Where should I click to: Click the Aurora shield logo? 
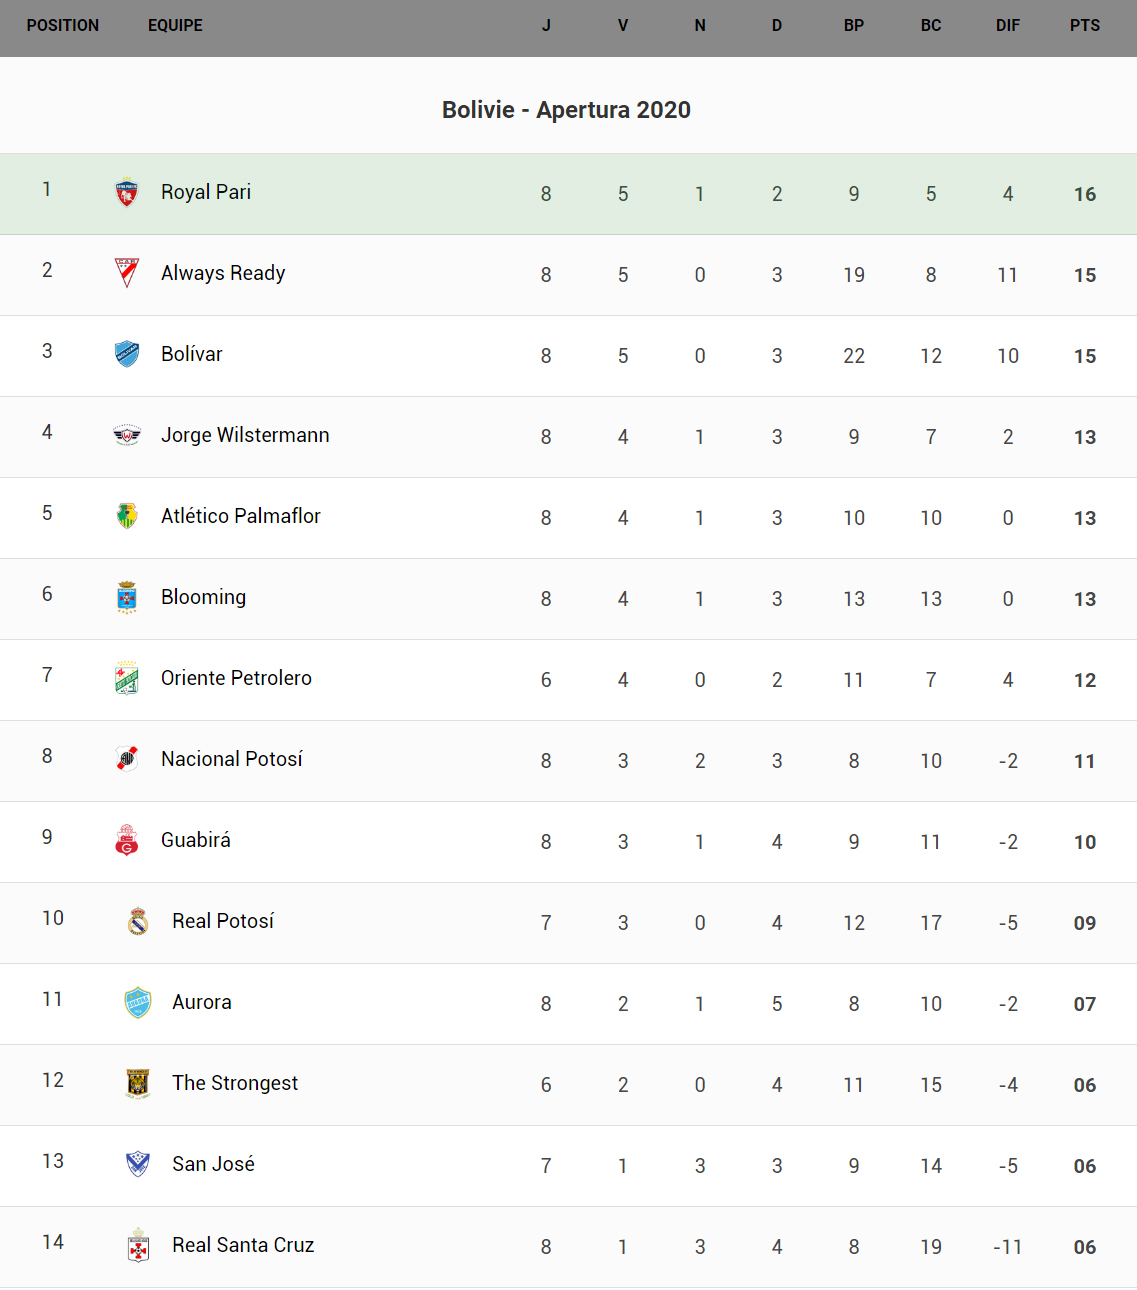pyautogui.click(x=138, y=1002)
